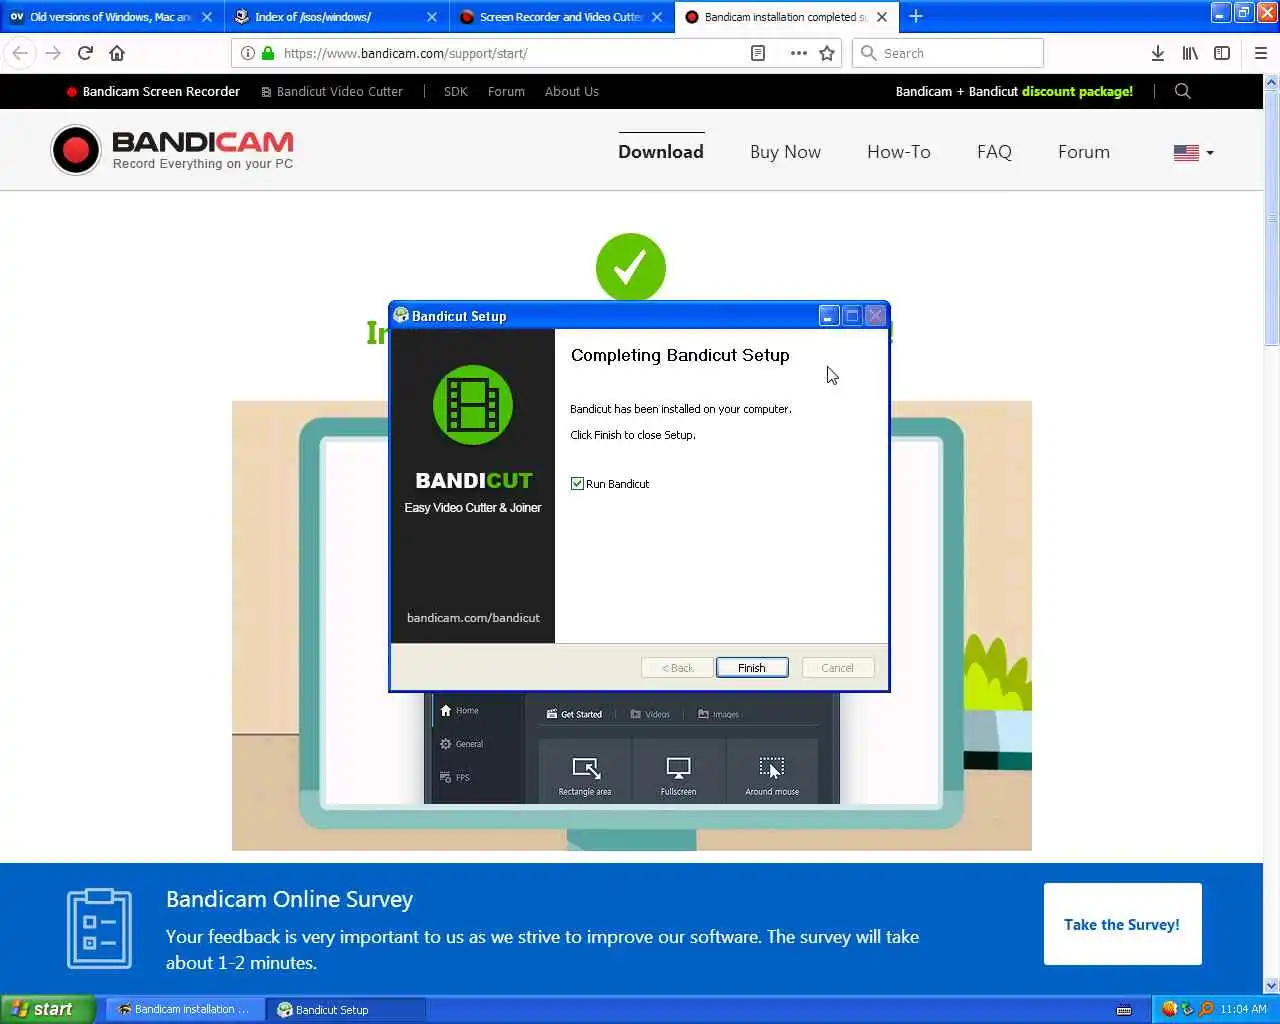Click bandicam.com/bandicut text in dialog
Viewport: 1280px width, 1024px height.
coord(473,618)
